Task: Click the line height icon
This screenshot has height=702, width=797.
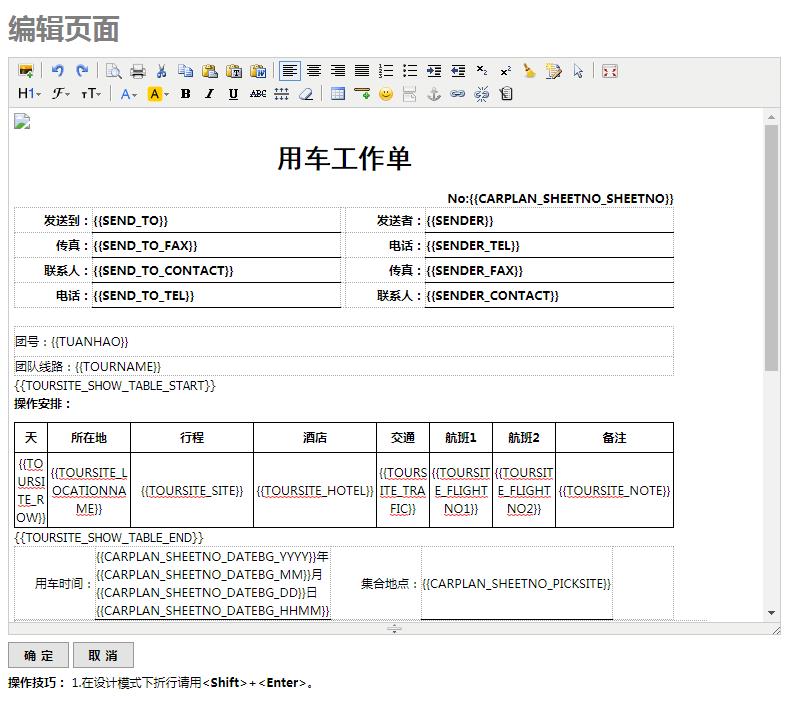Action: [282, 94]
